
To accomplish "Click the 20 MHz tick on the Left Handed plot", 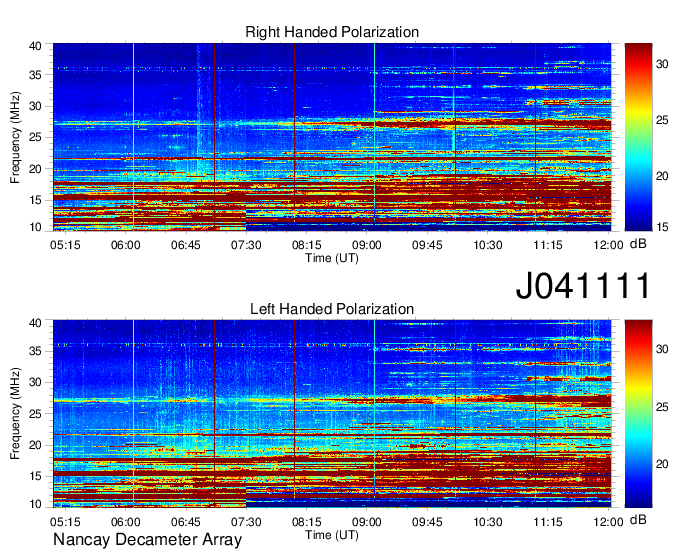I will 35,445.
